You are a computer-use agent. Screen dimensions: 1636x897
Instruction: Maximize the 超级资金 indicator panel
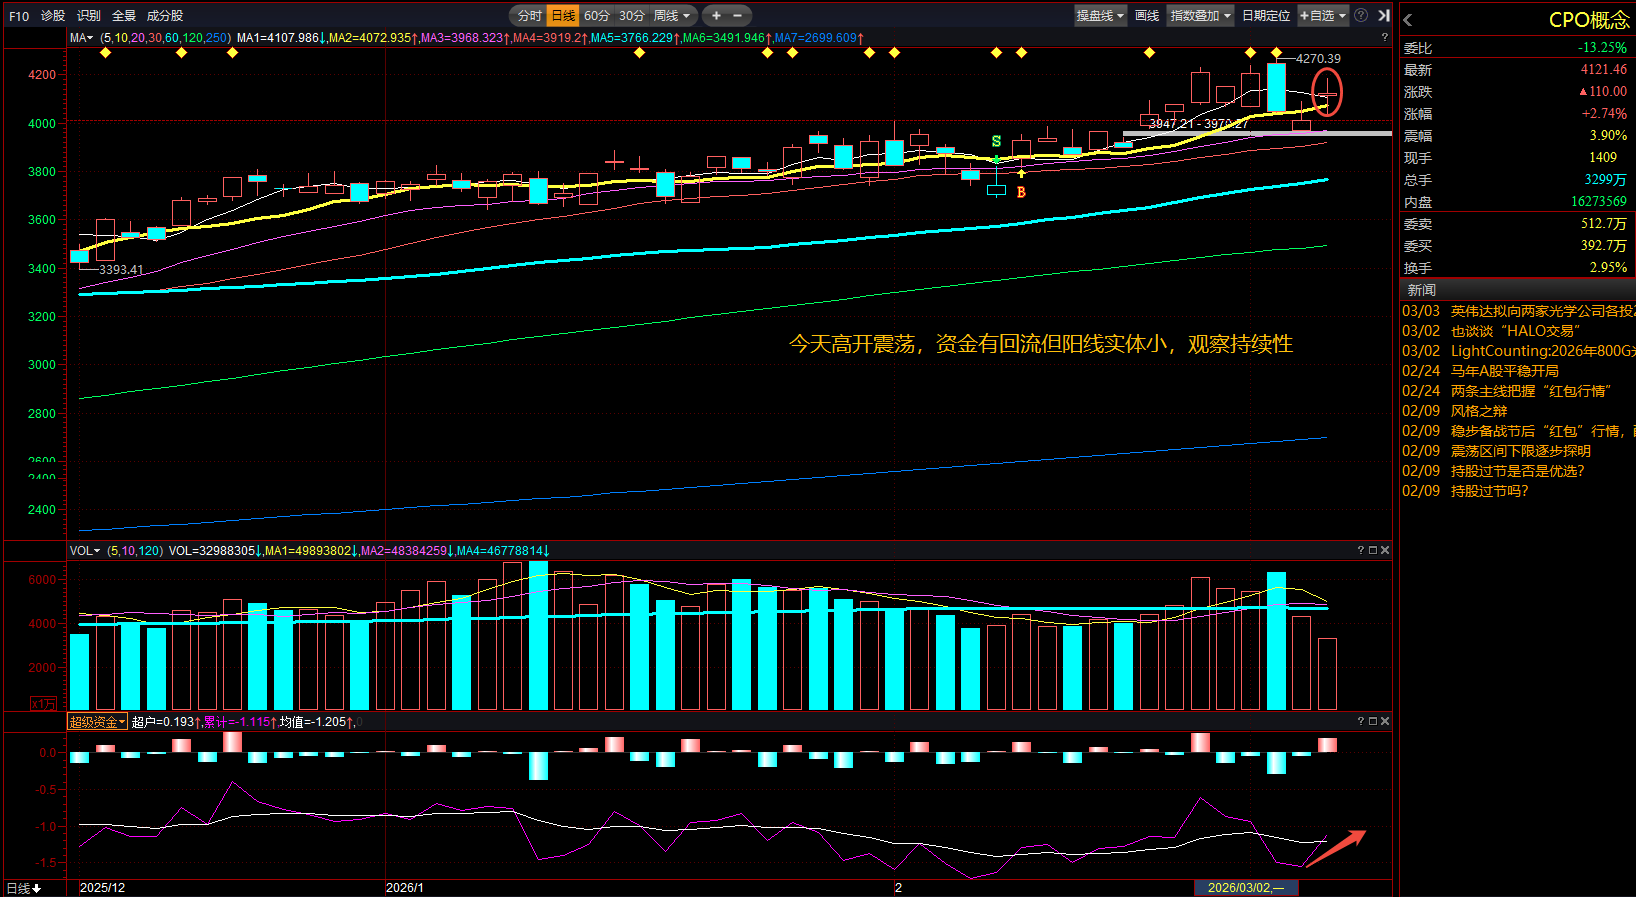[1373, 721]
